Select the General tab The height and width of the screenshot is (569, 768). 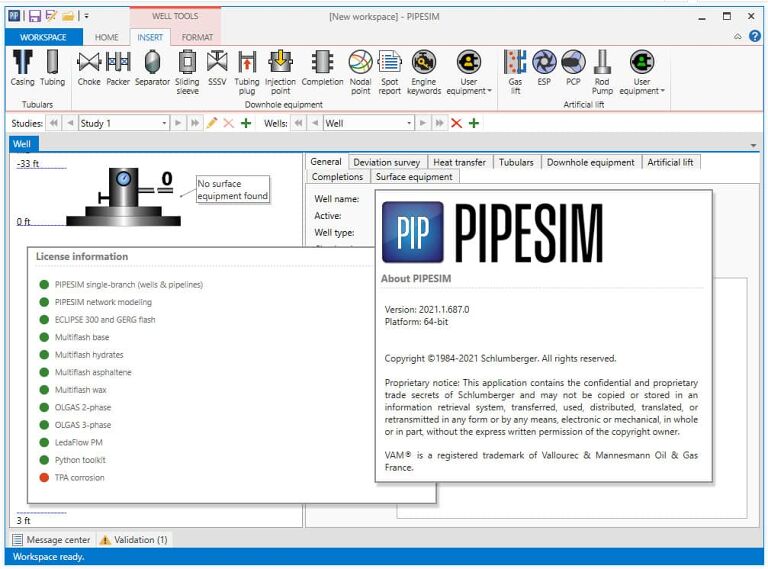click(326, 162)
